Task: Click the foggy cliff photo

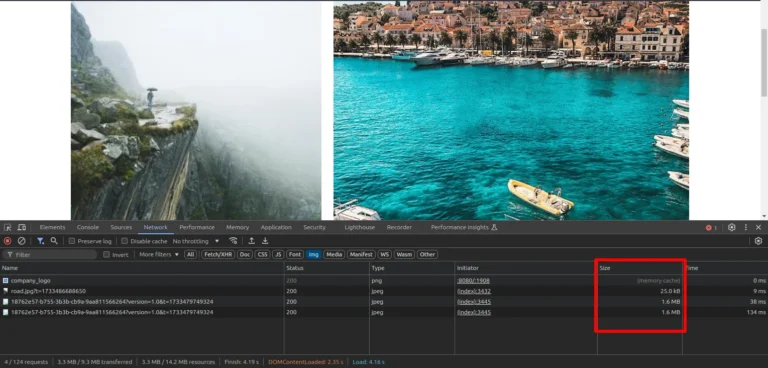Action: coord(196,110)
